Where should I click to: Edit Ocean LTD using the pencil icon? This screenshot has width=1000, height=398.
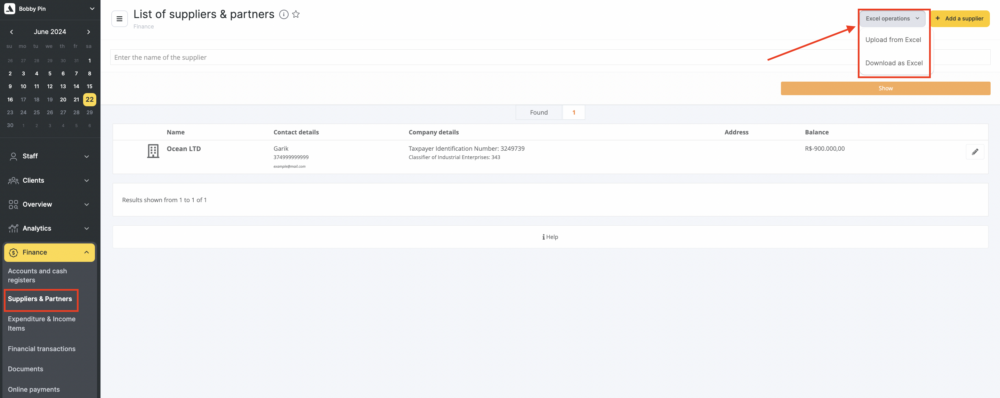974,152
